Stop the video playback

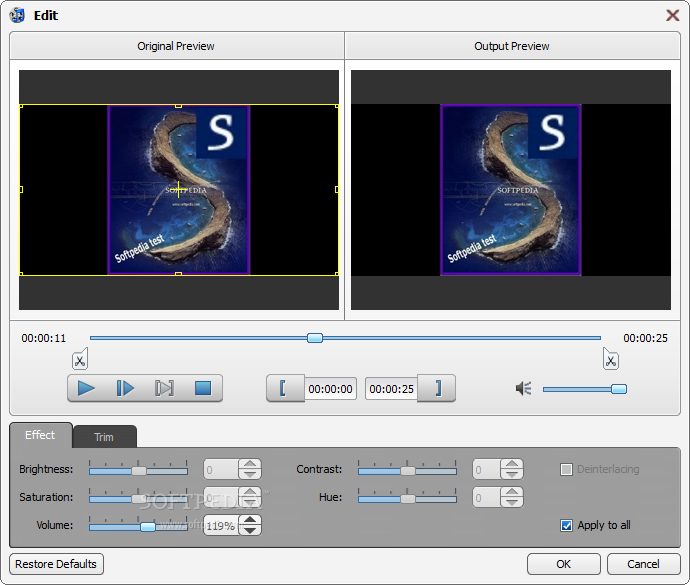[x=203, y=389]
